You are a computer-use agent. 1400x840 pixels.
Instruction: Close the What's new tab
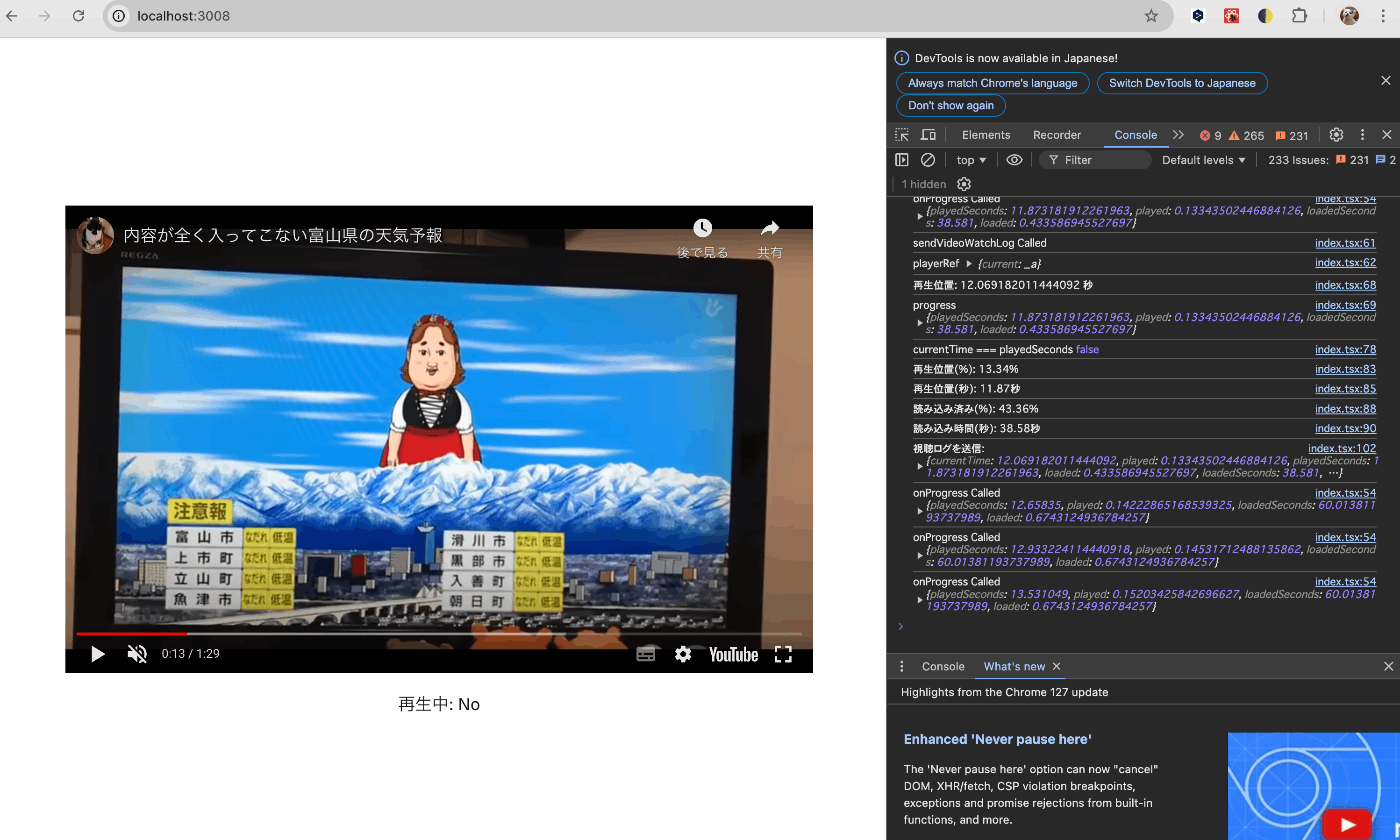click(1056, 666)
